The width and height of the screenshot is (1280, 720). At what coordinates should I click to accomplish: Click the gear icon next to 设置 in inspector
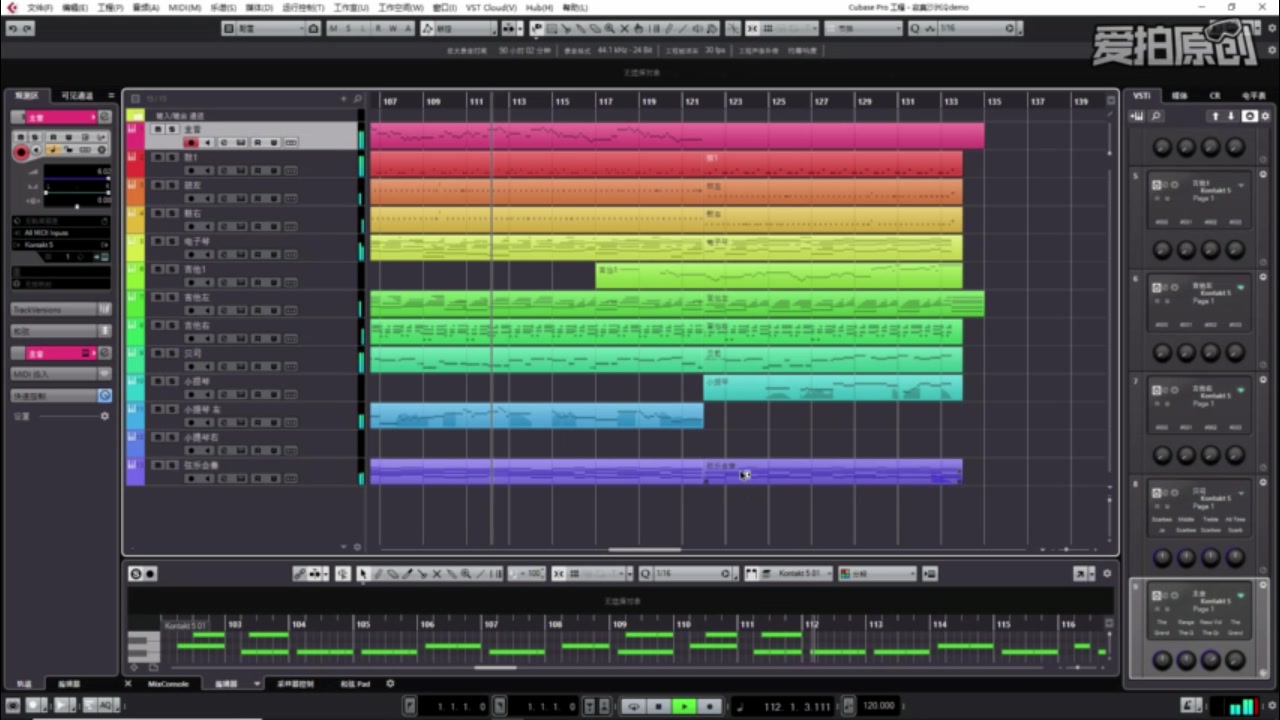pyautogui.click(x=104, y=416)
